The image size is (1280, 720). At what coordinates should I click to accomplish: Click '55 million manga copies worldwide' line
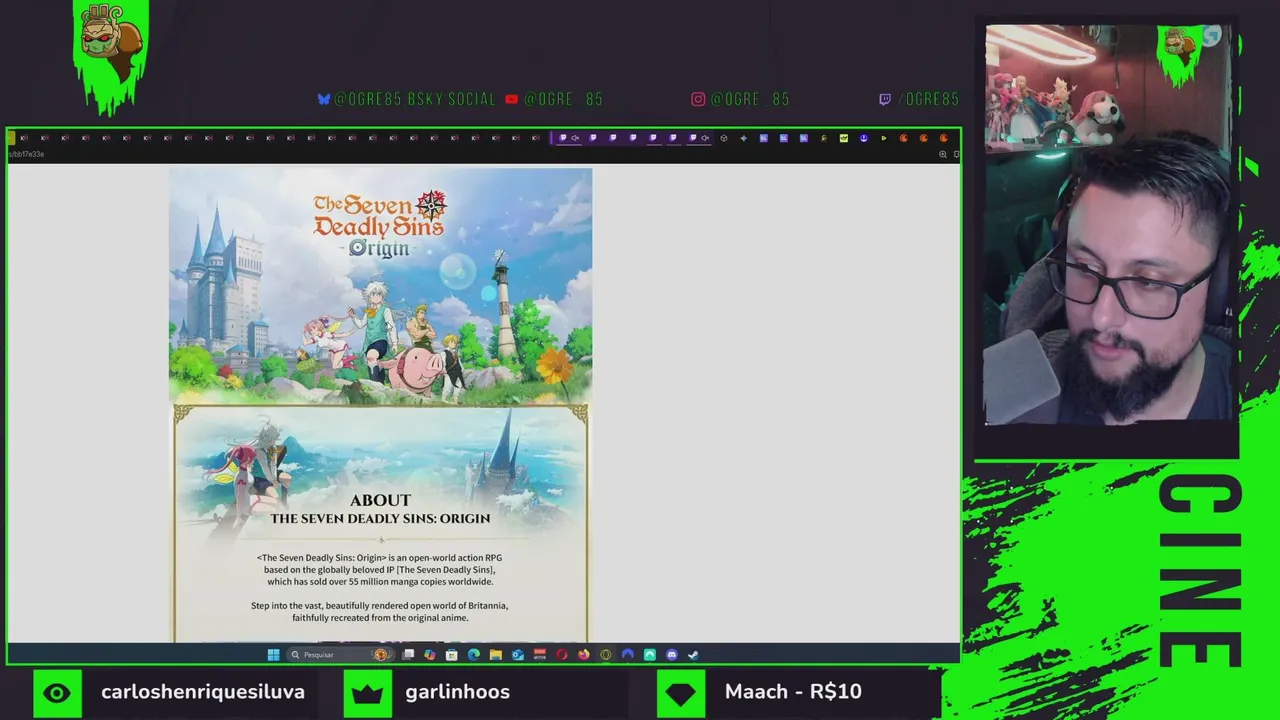(380, 582)
